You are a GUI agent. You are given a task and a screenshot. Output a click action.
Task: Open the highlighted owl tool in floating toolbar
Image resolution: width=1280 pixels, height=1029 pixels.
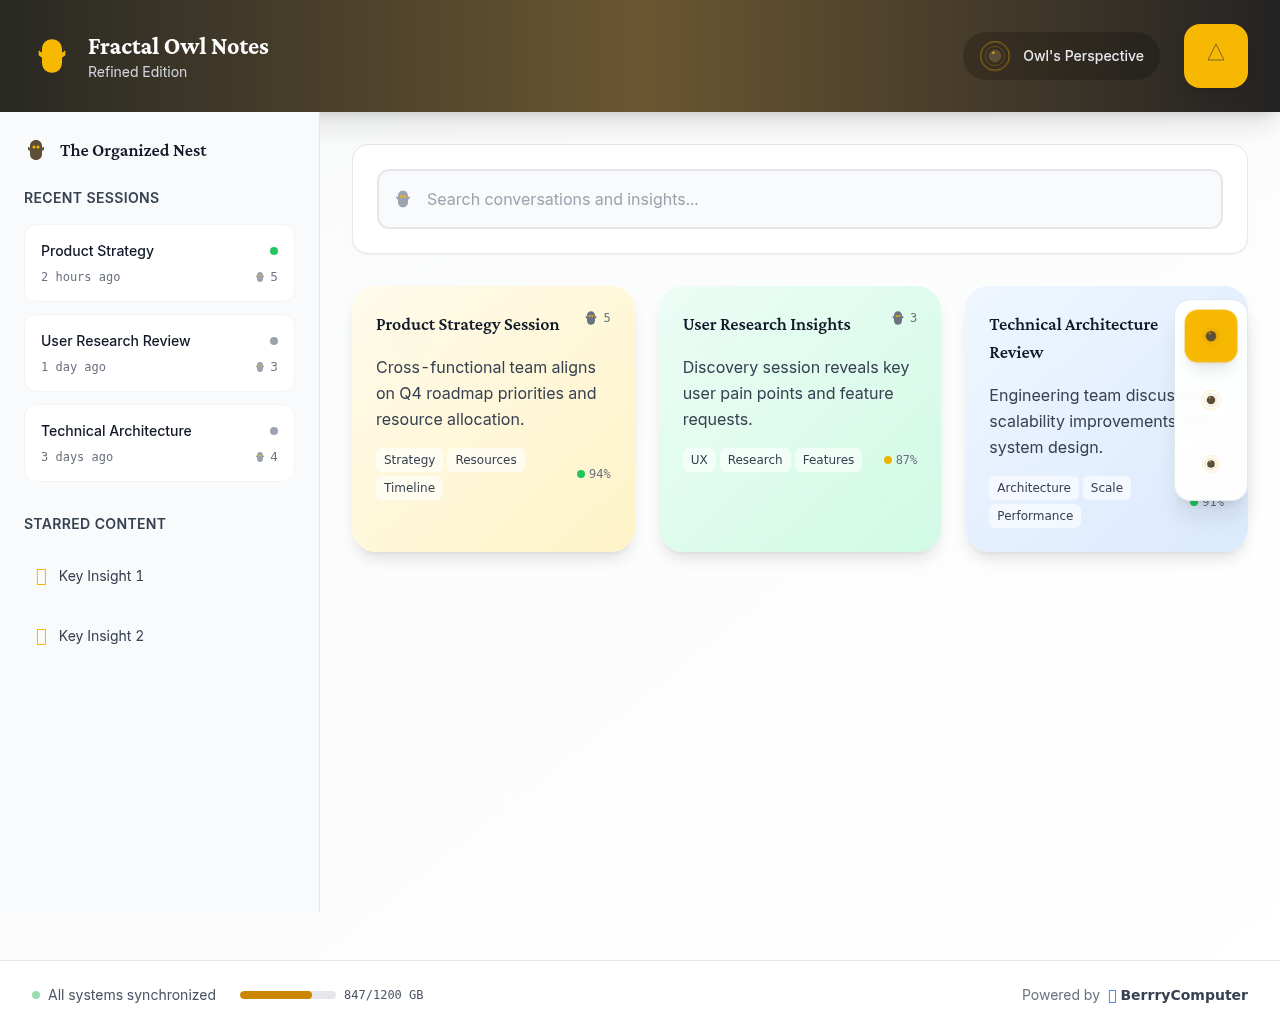(x=1210, y=336)
